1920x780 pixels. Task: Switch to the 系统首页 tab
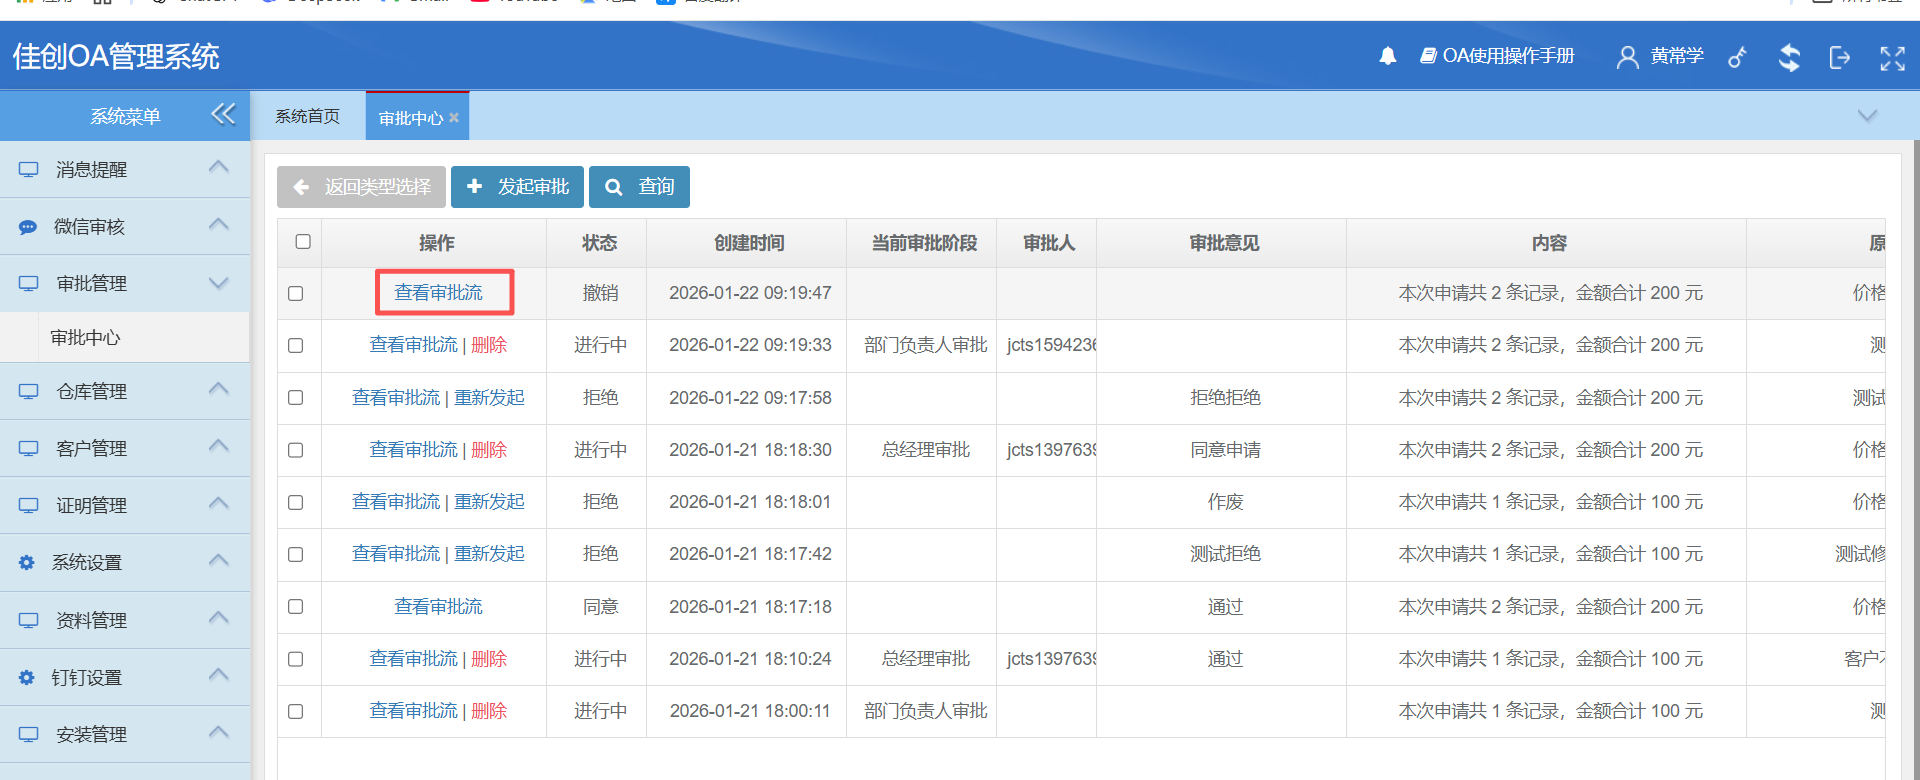pyautogui.click(x=308, y=116)
